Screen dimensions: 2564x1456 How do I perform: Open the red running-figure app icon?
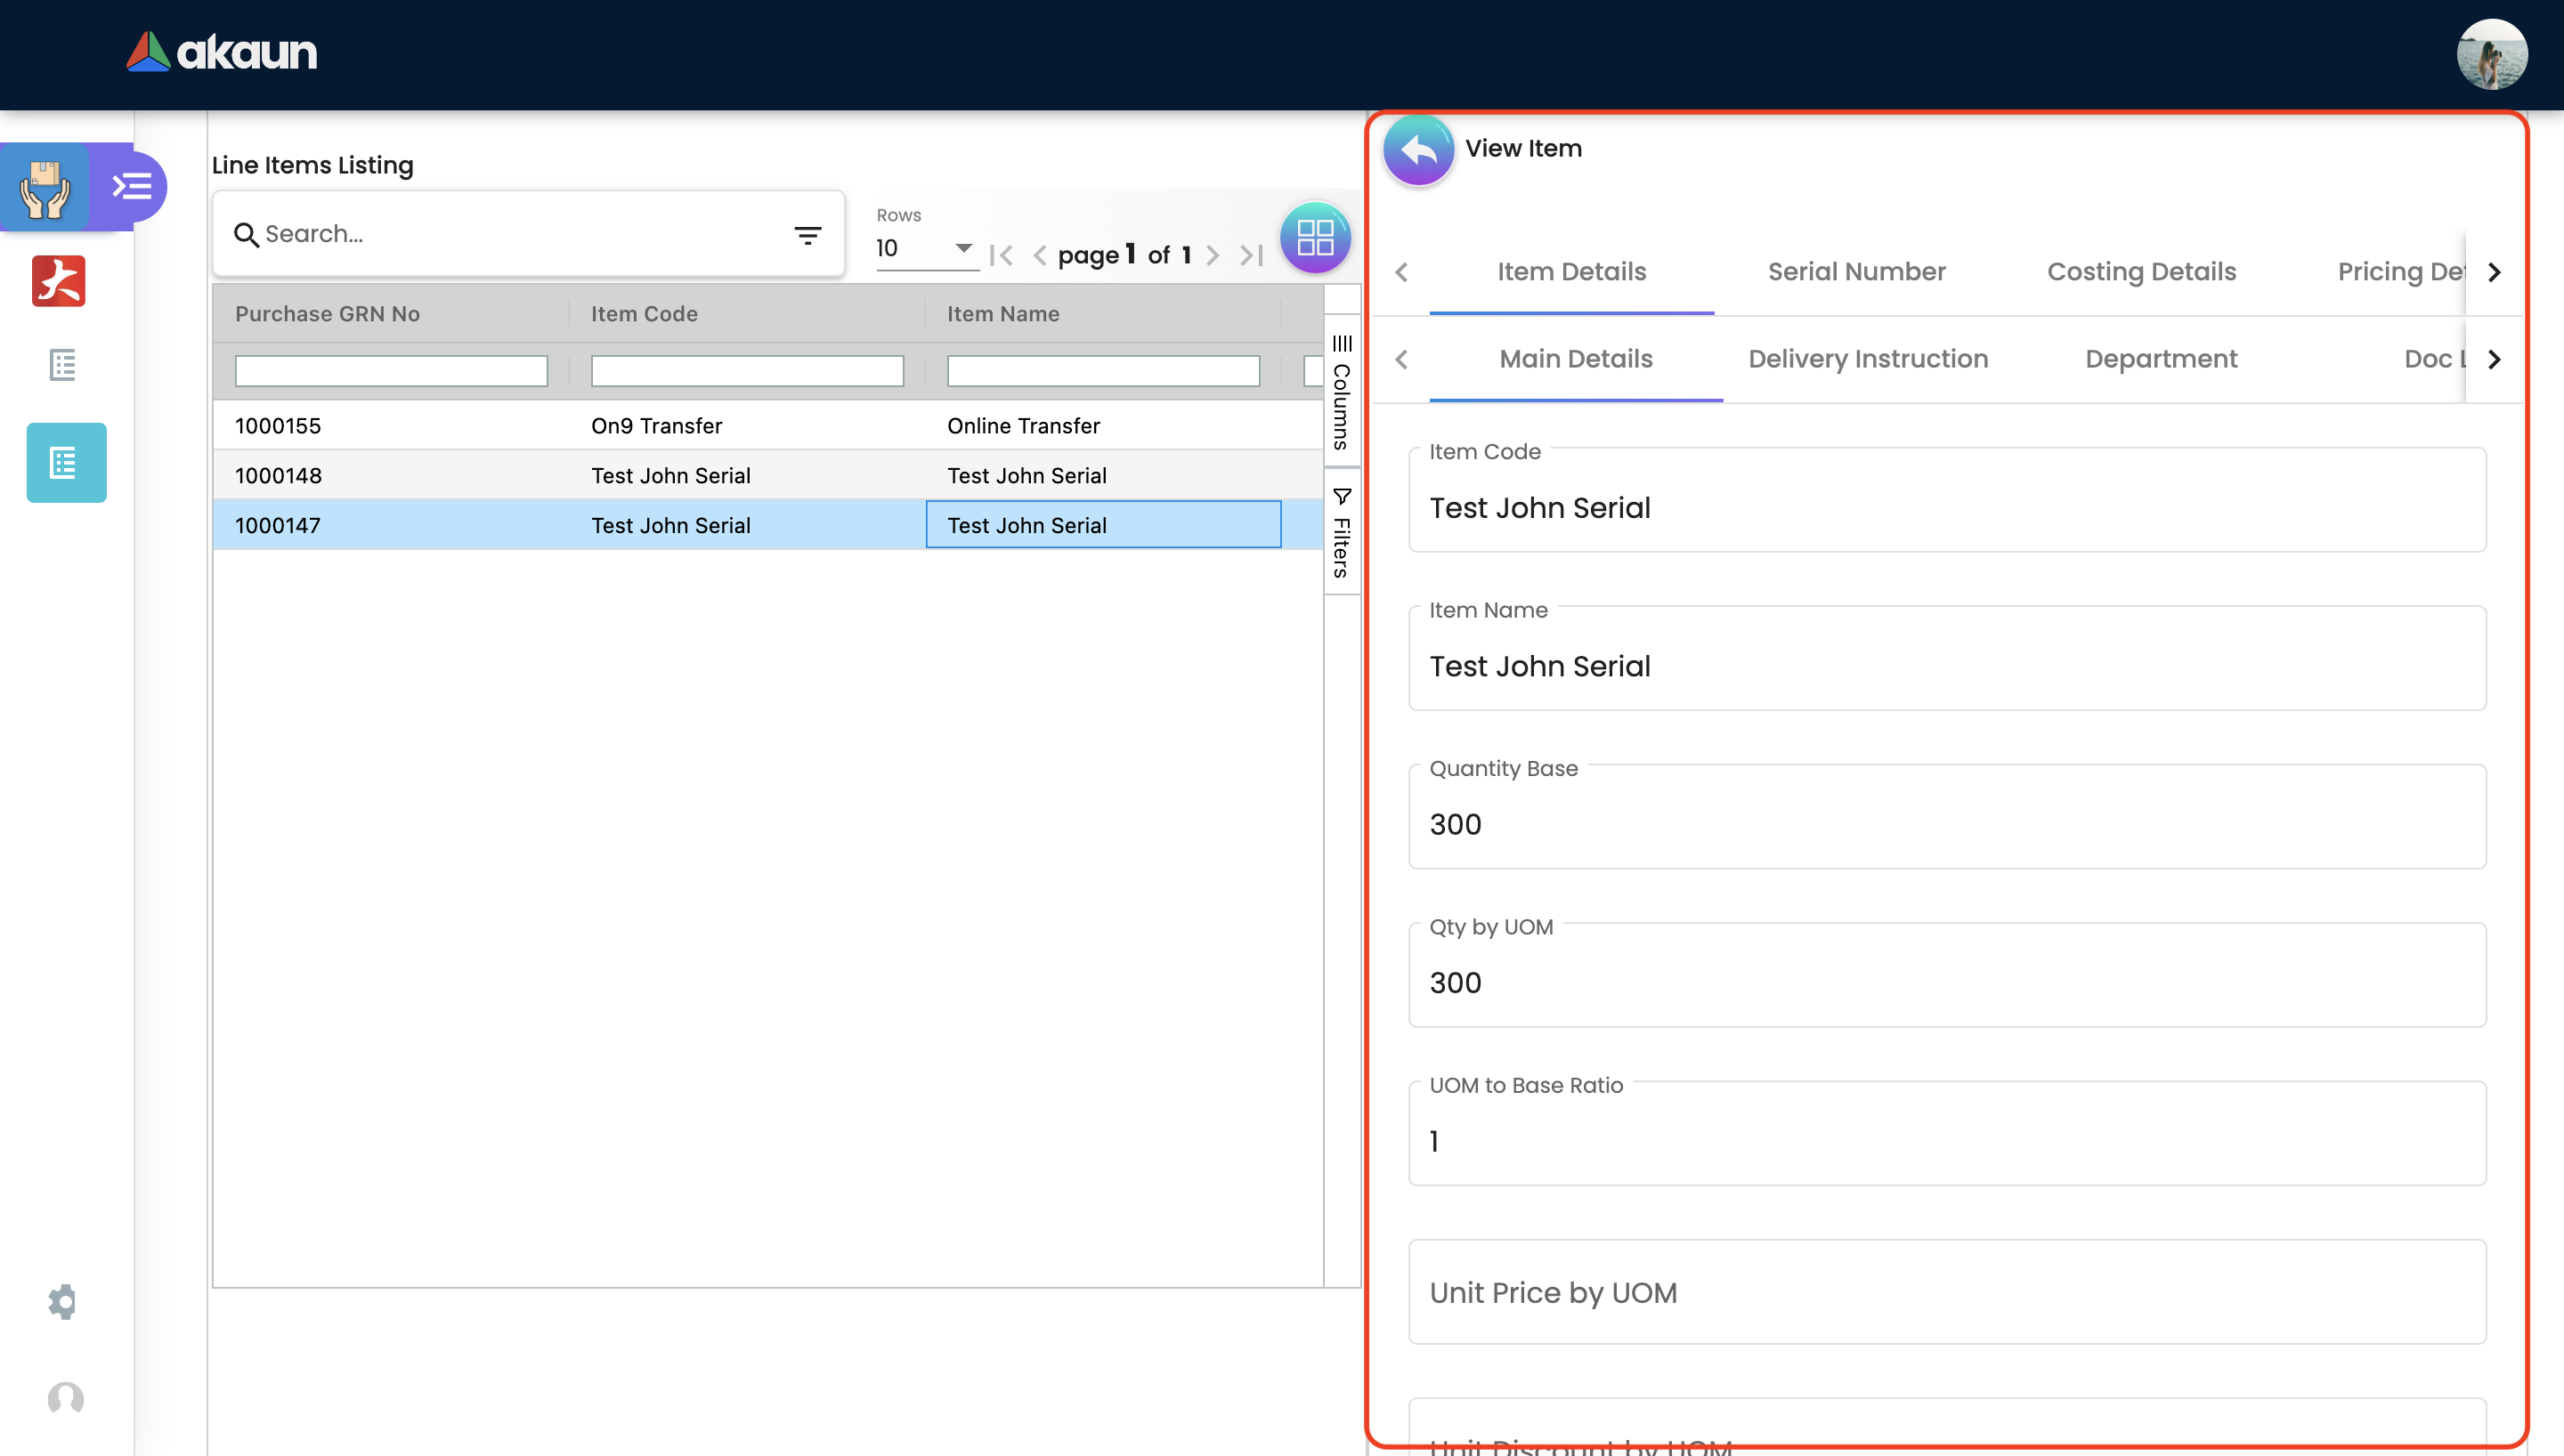59,281
